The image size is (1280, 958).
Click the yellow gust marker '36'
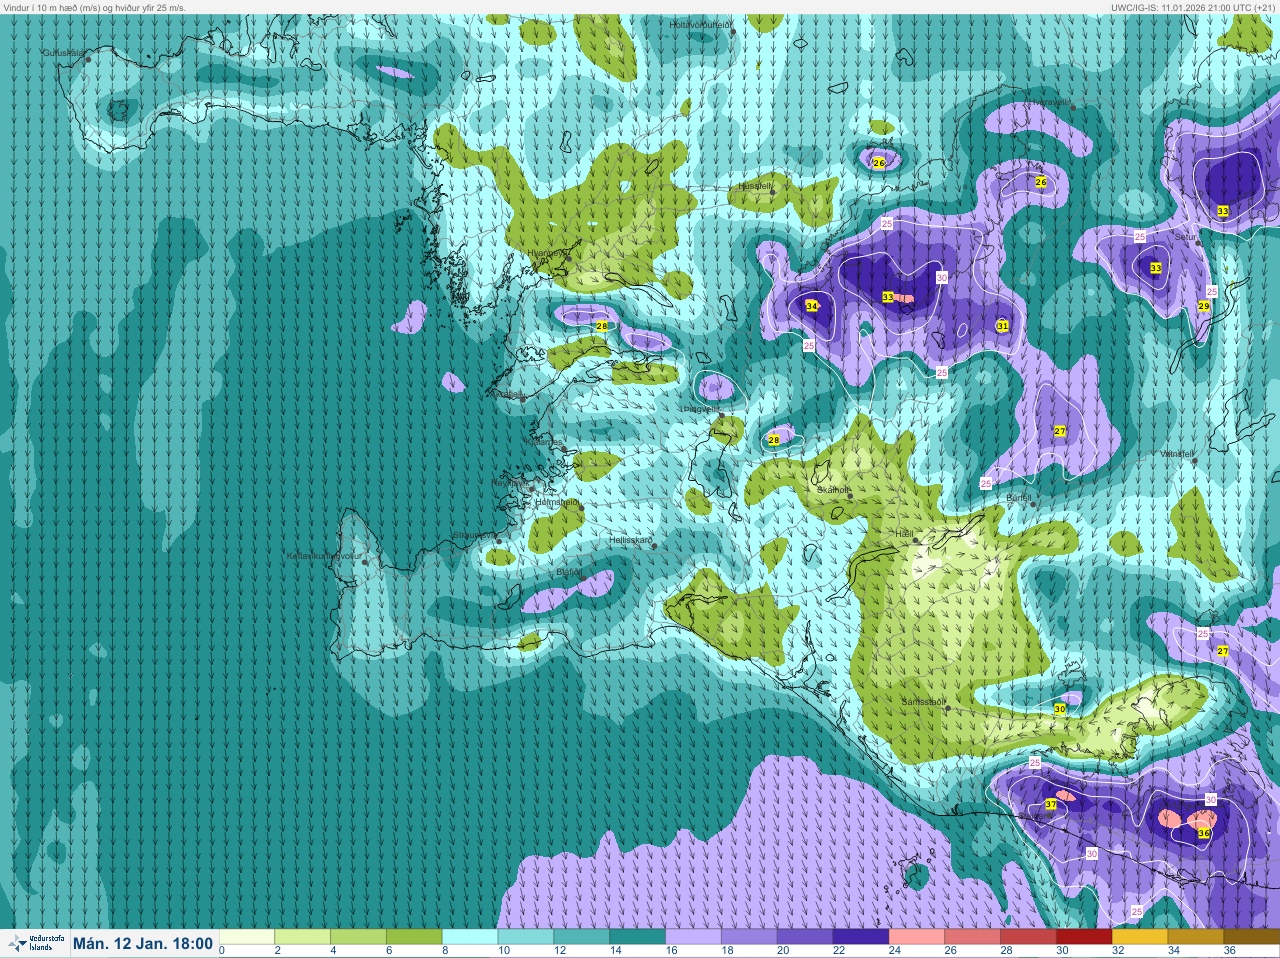pyautogui.click(x=1204, y=833)
